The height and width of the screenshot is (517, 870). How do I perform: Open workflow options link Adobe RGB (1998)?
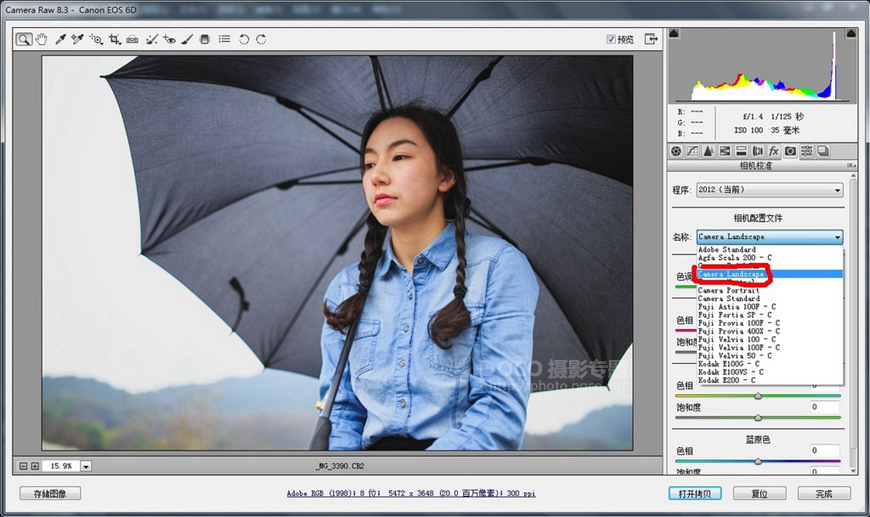411,493
